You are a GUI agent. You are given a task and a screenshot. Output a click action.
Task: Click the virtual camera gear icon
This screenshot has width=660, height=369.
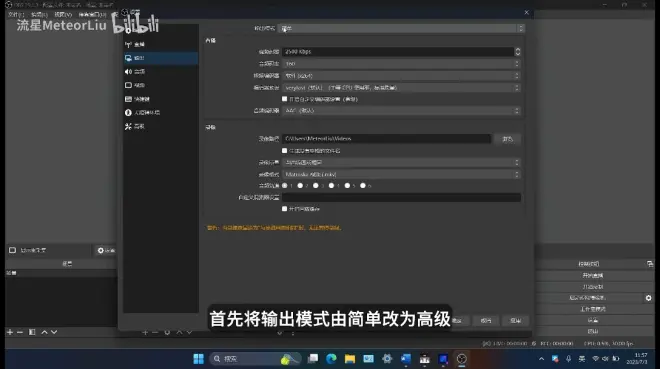(648, 298)
